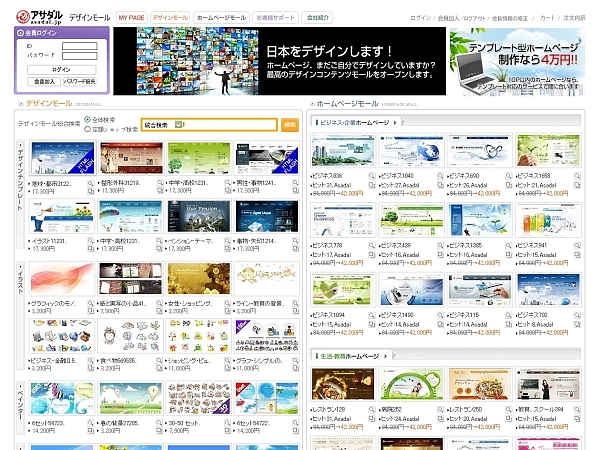Click the 会員加入 button in login box
This screenshot has height=450, width=600.
pos(44,80)
